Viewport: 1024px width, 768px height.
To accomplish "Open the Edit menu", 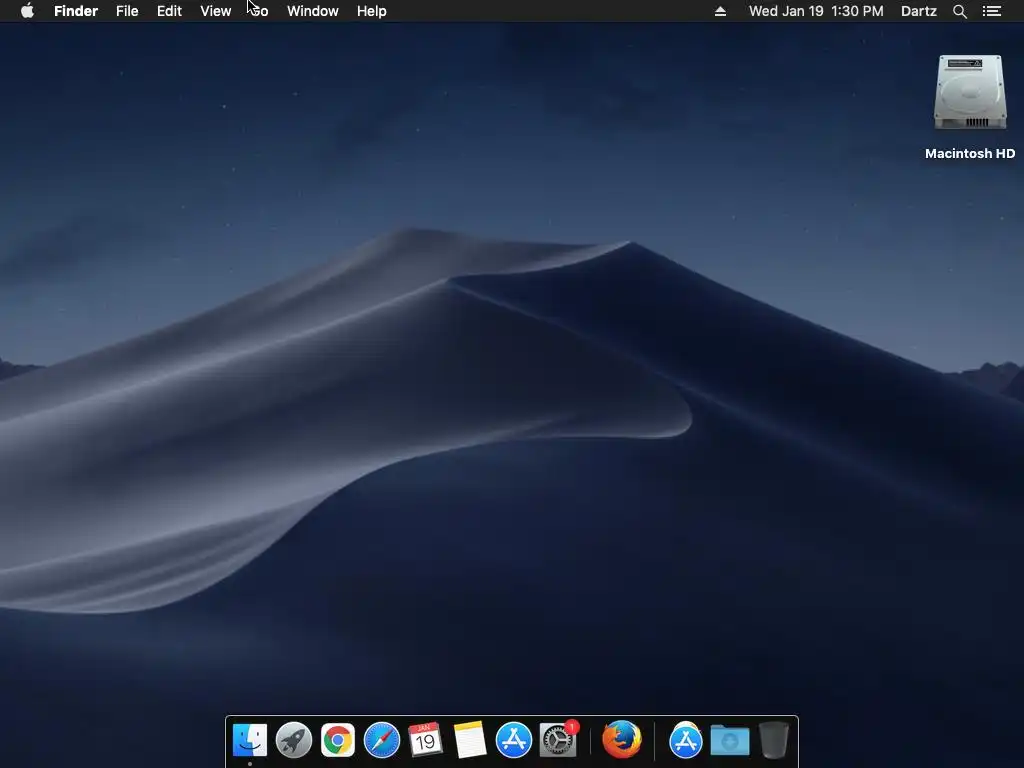I will [169, 11].
